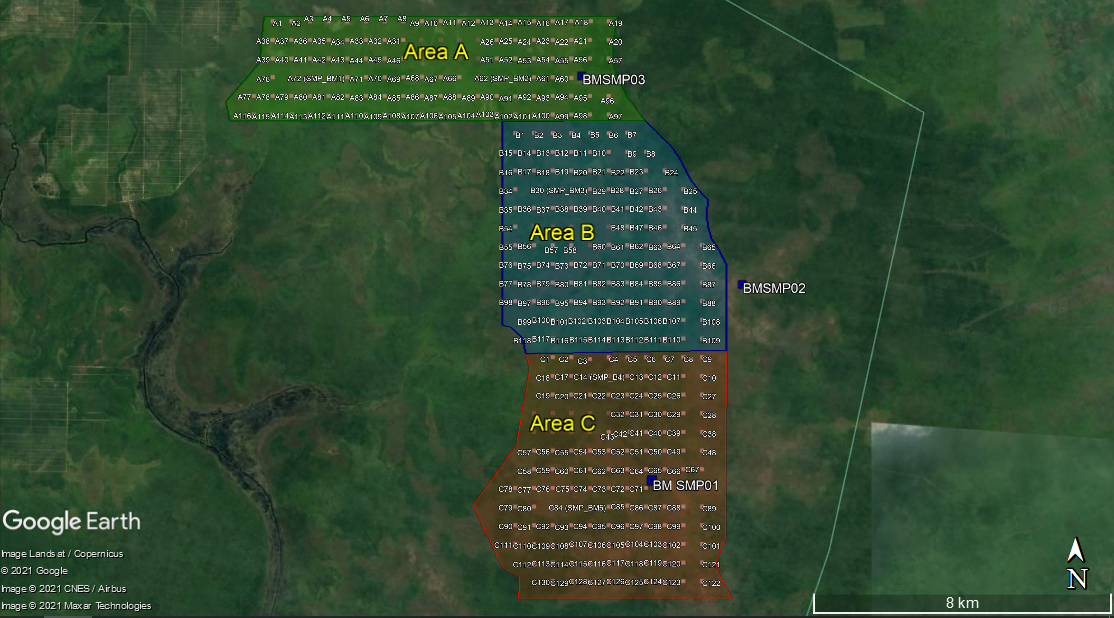This screenshot has width=1114, height=618.
Task: Click the Image Landsat / Copernicus attribution
Action: [62, 553]
